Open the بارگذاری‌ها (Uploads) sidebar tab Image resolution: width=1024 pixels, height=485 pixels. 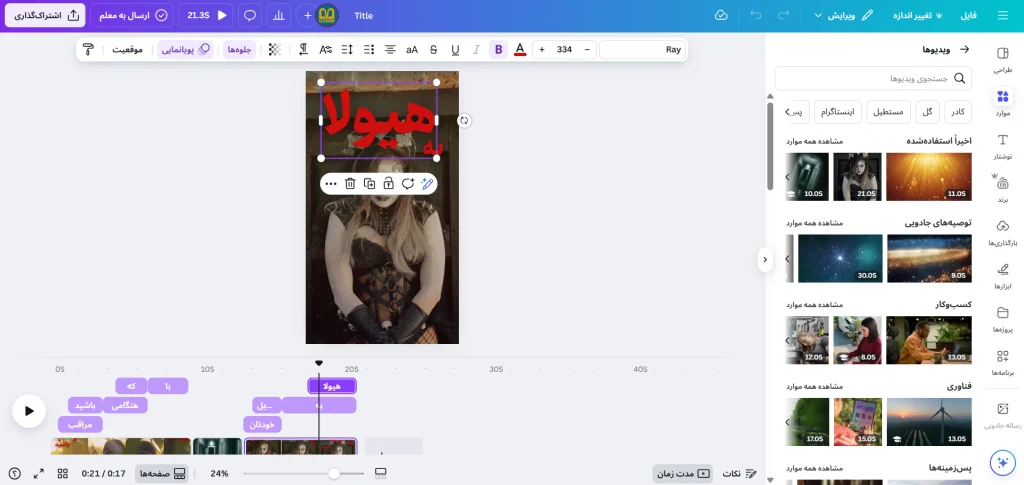click(x=1002, y=232)
